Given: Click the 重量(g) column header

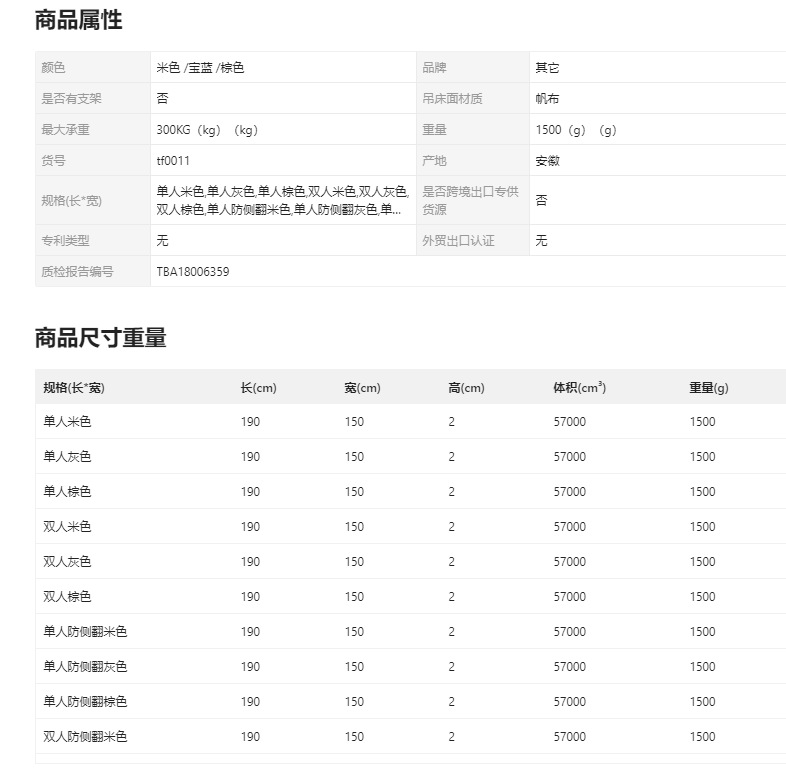Looking at the screenshot, I should coord(709,387).
